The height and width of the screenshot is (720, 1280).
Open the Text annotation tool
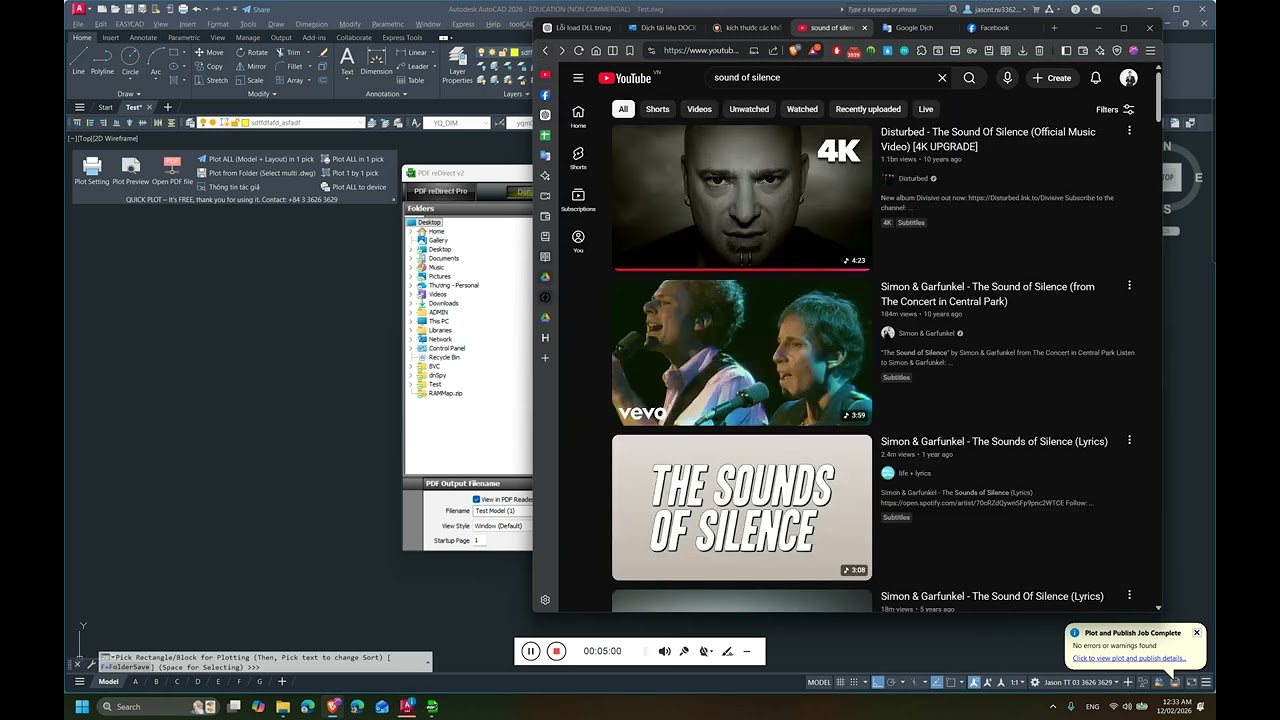pyautogui.click(x=347, y=61)
